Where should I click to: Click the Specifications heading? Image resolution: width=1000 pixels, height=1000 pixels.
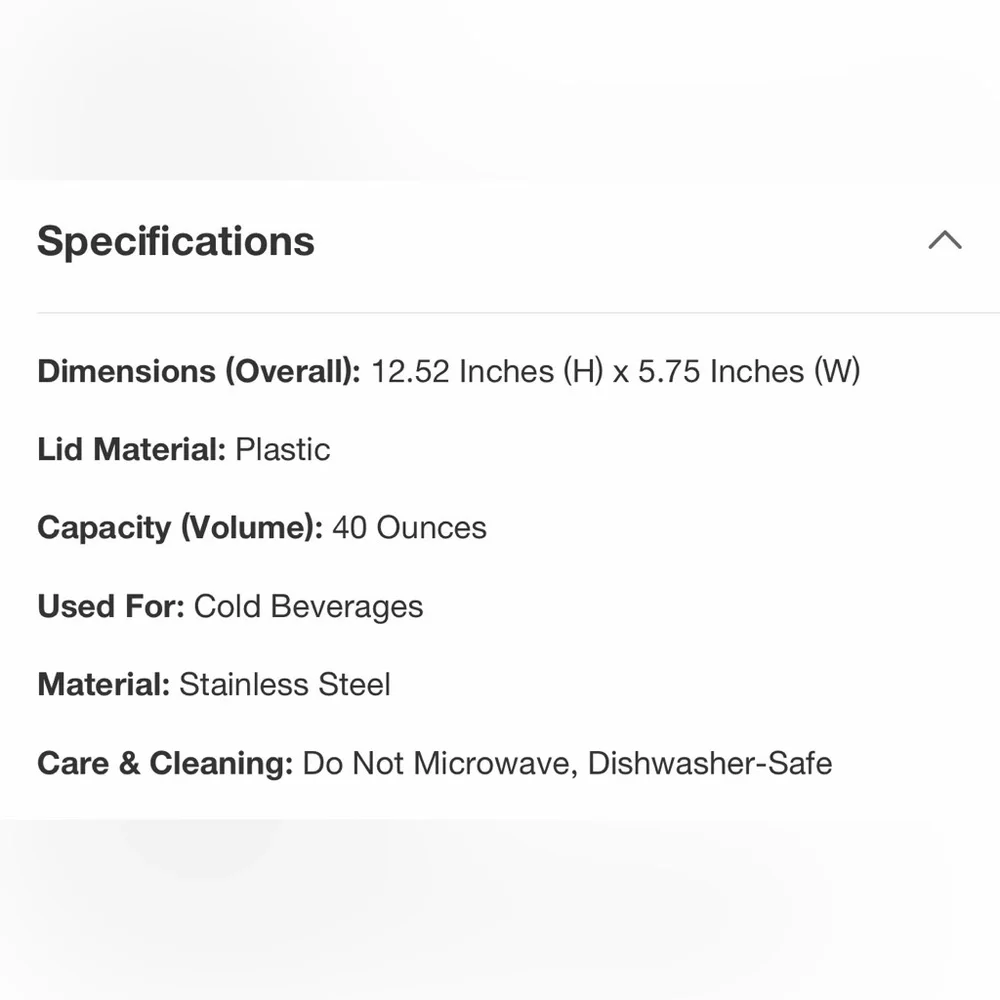tap(176, 242)
